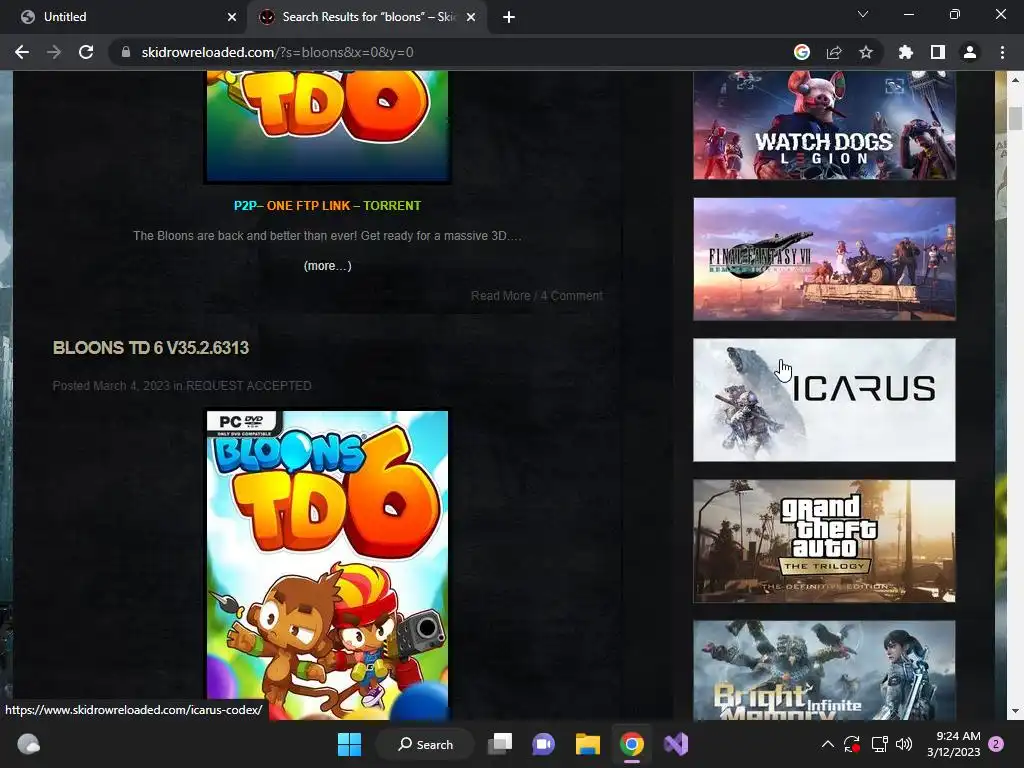Open network settings from the tray
Image resolution: width=1024 pixels, height=768 pixels.
coord(879,744)
